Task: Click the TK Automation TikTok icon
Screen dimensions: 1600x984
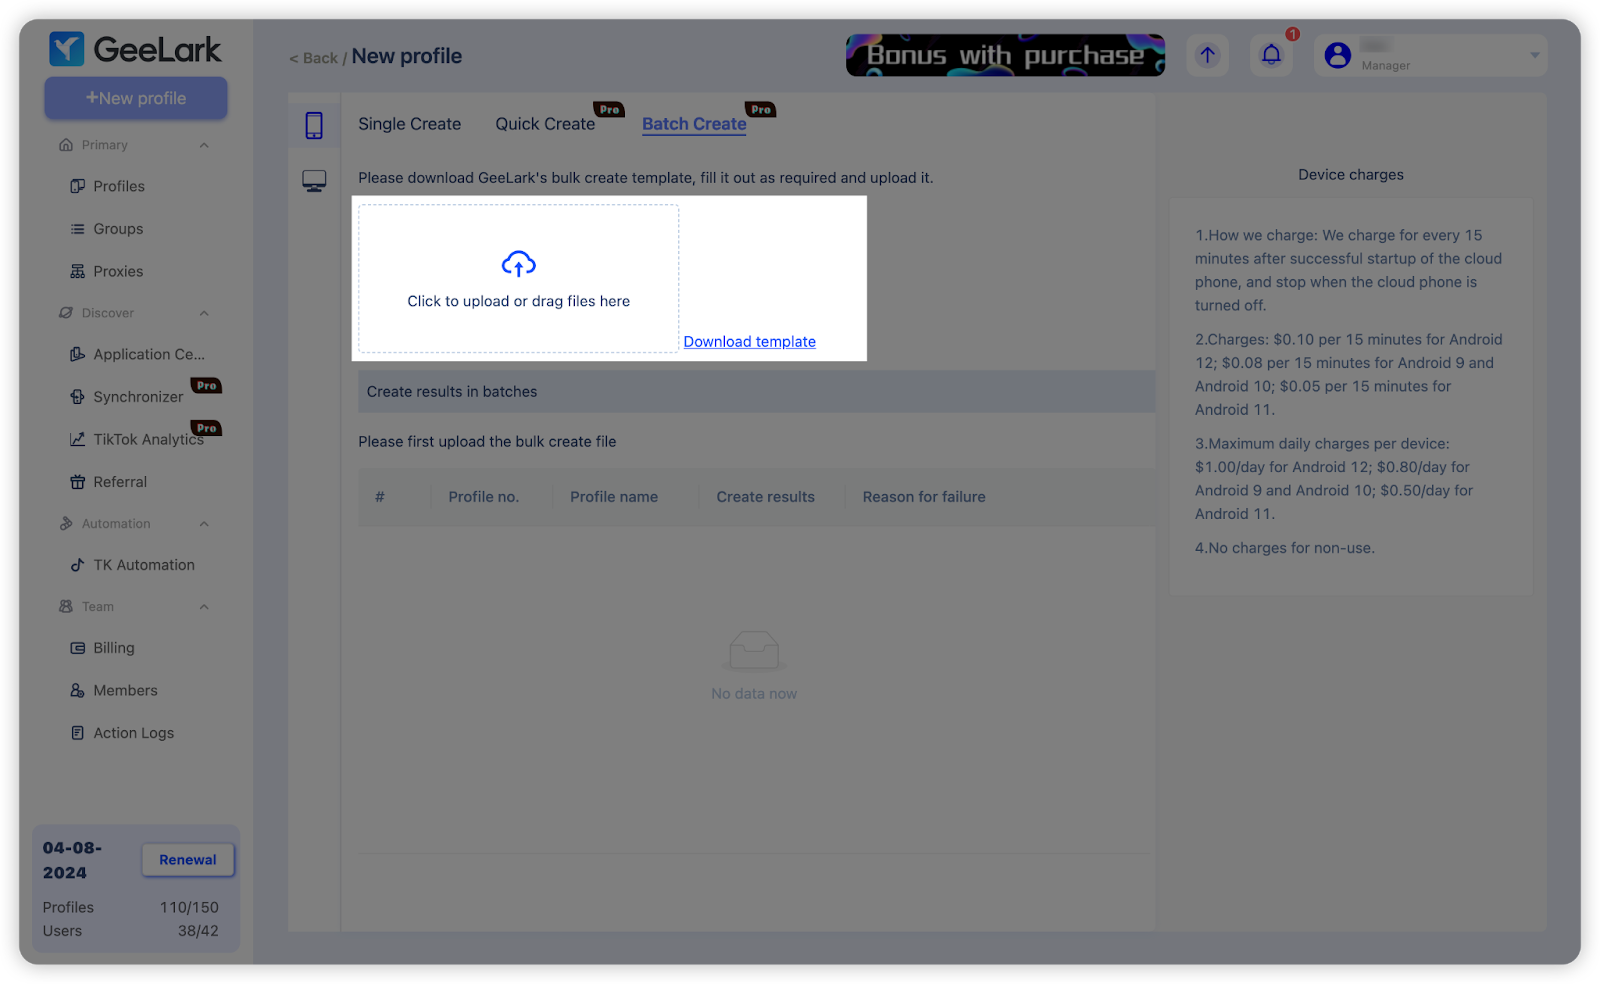Action: (x=77, y=565)
